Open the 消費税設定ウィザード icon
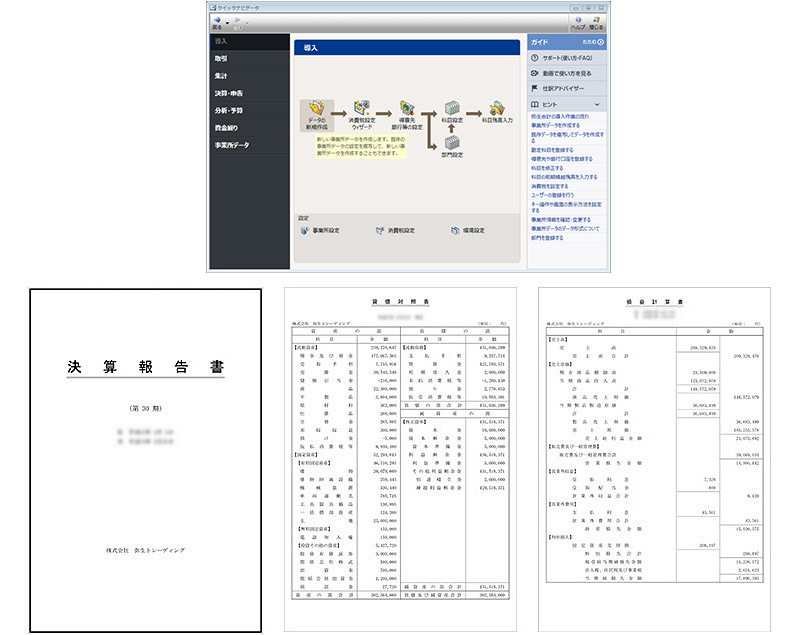Screen dimensions: 800x635 [x=363, y=110]
